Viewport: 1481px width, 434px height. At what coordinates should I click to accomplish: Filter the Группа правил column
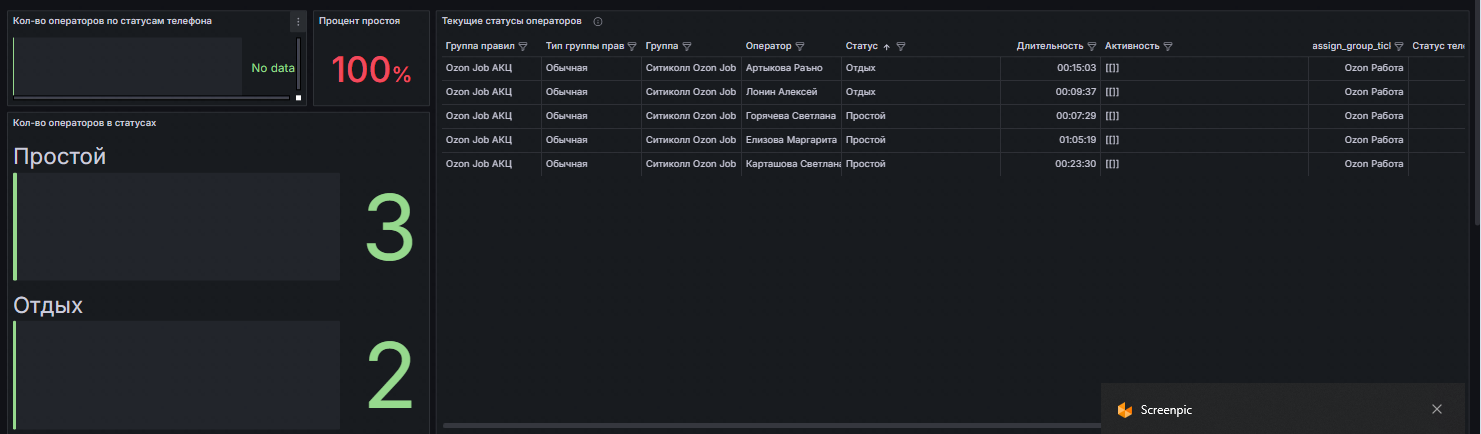click(x=523, y=46)
